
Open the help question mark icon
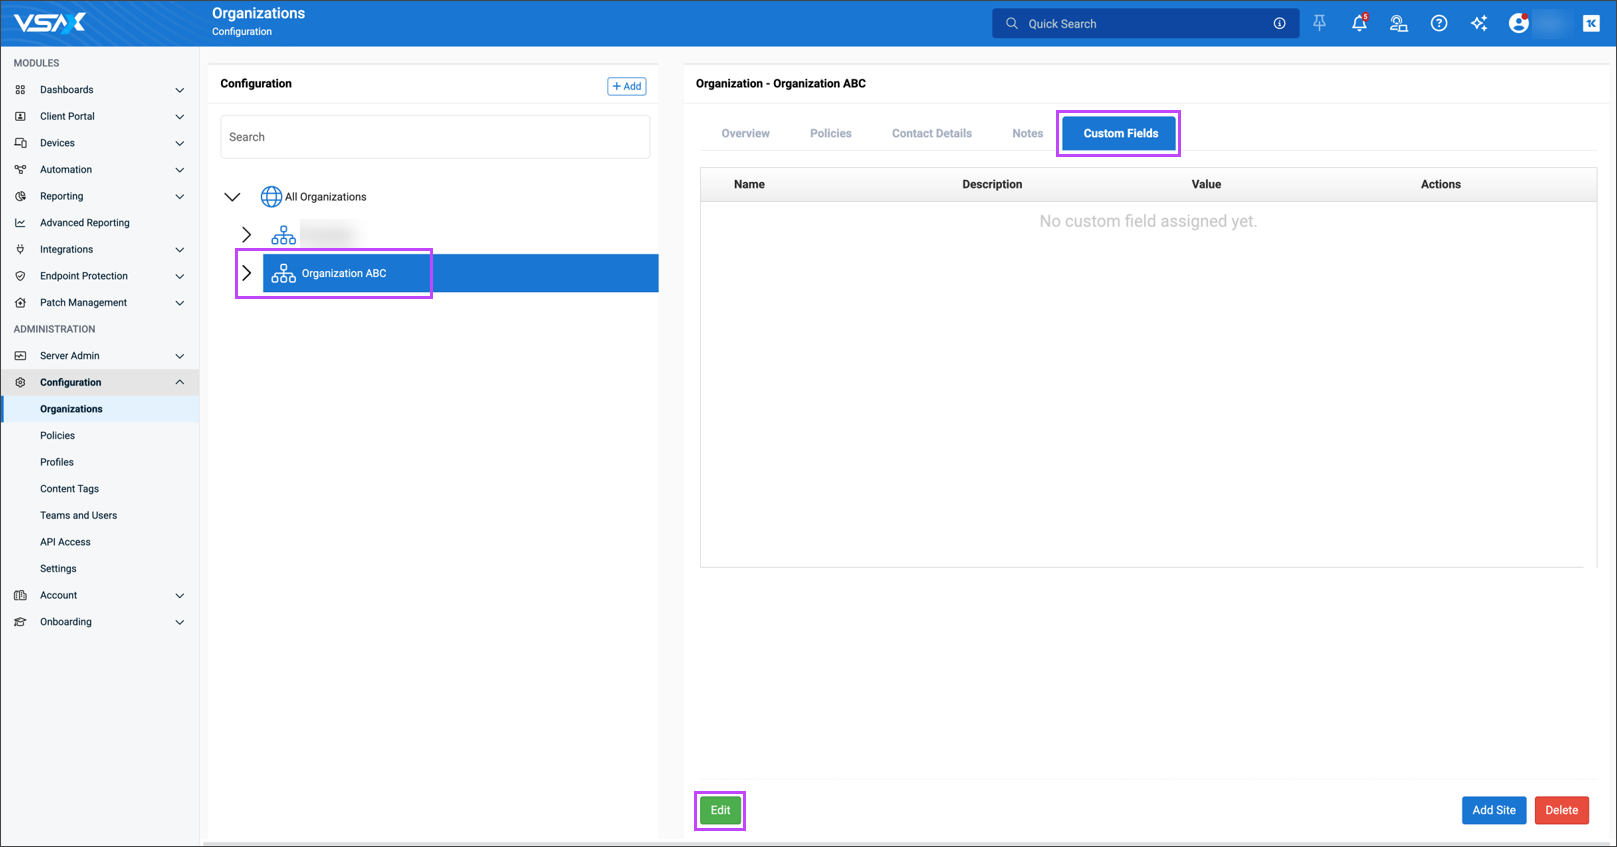click(1438, 24)
